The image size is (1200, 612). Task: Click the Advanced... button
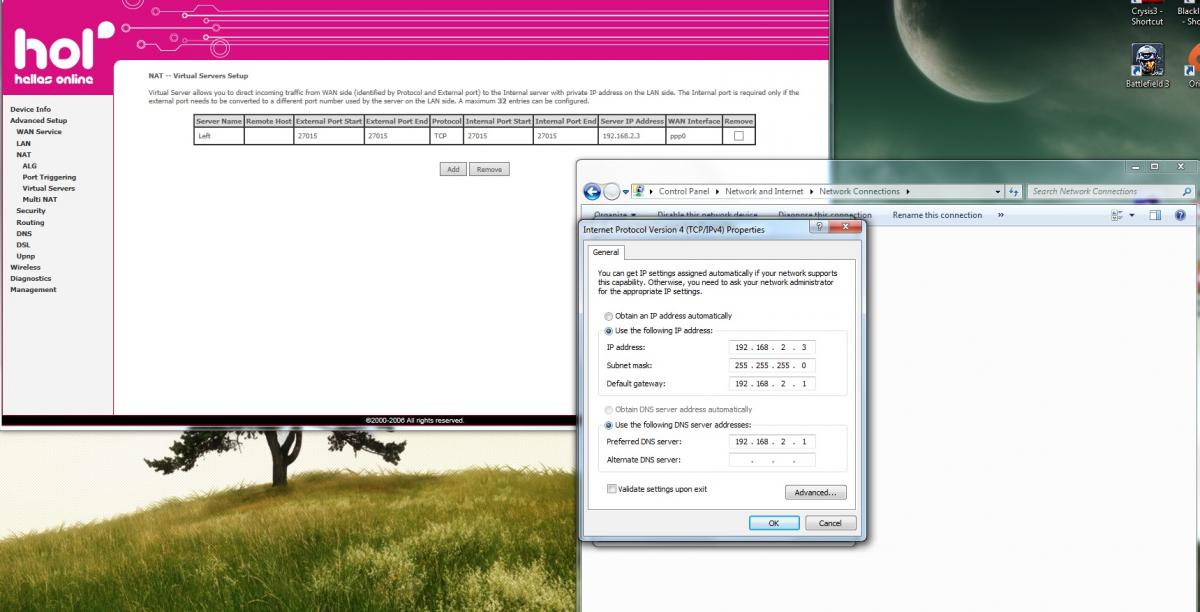[816, 493]
